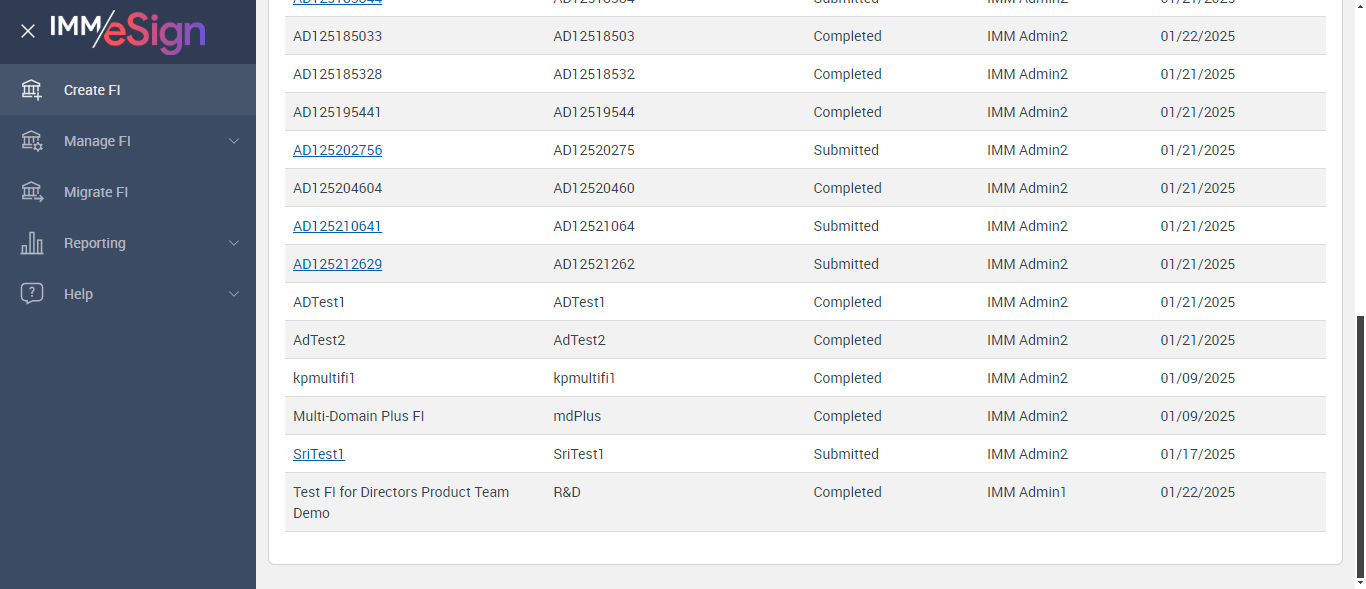Follow the AD125212629 link

coord(337,264)
